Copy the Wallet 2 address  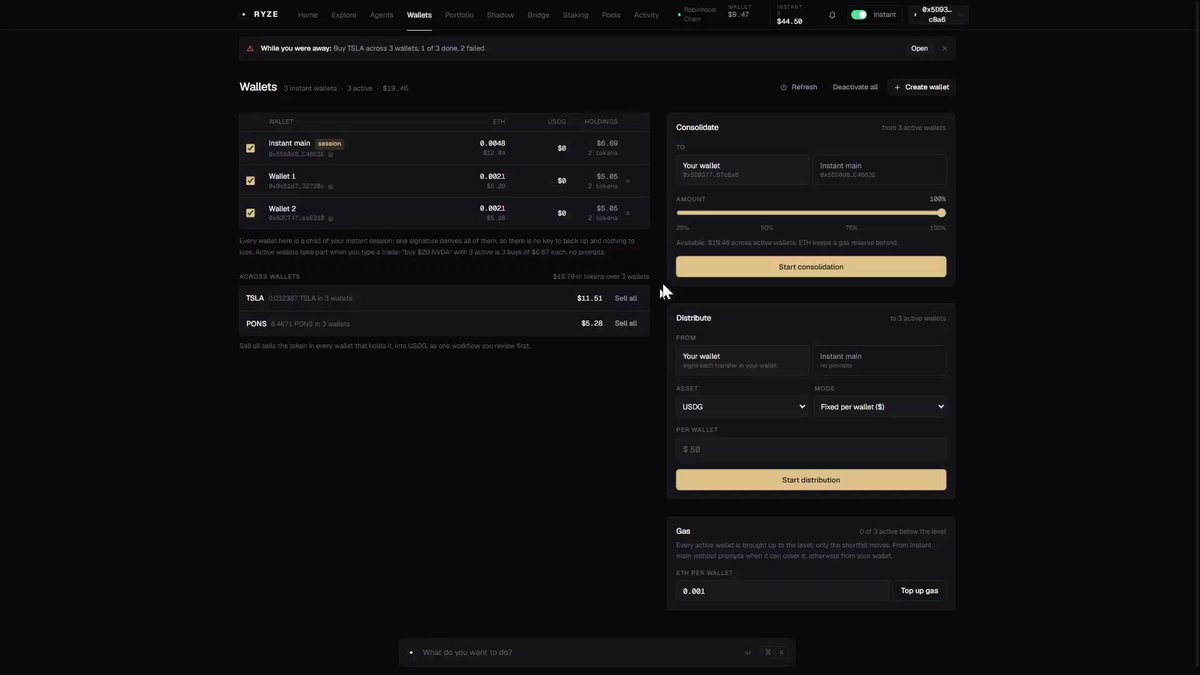[x=330, y=218]
